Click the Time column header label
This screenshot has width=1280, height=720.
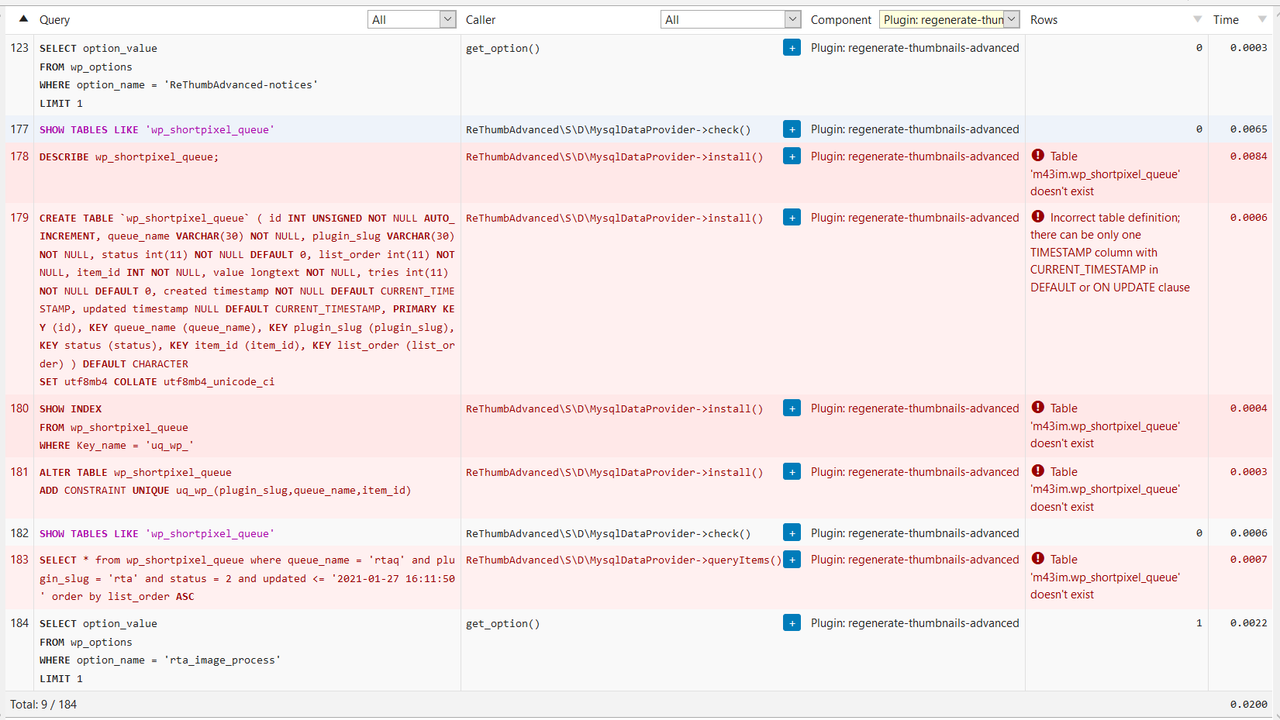coord(1226,20)
